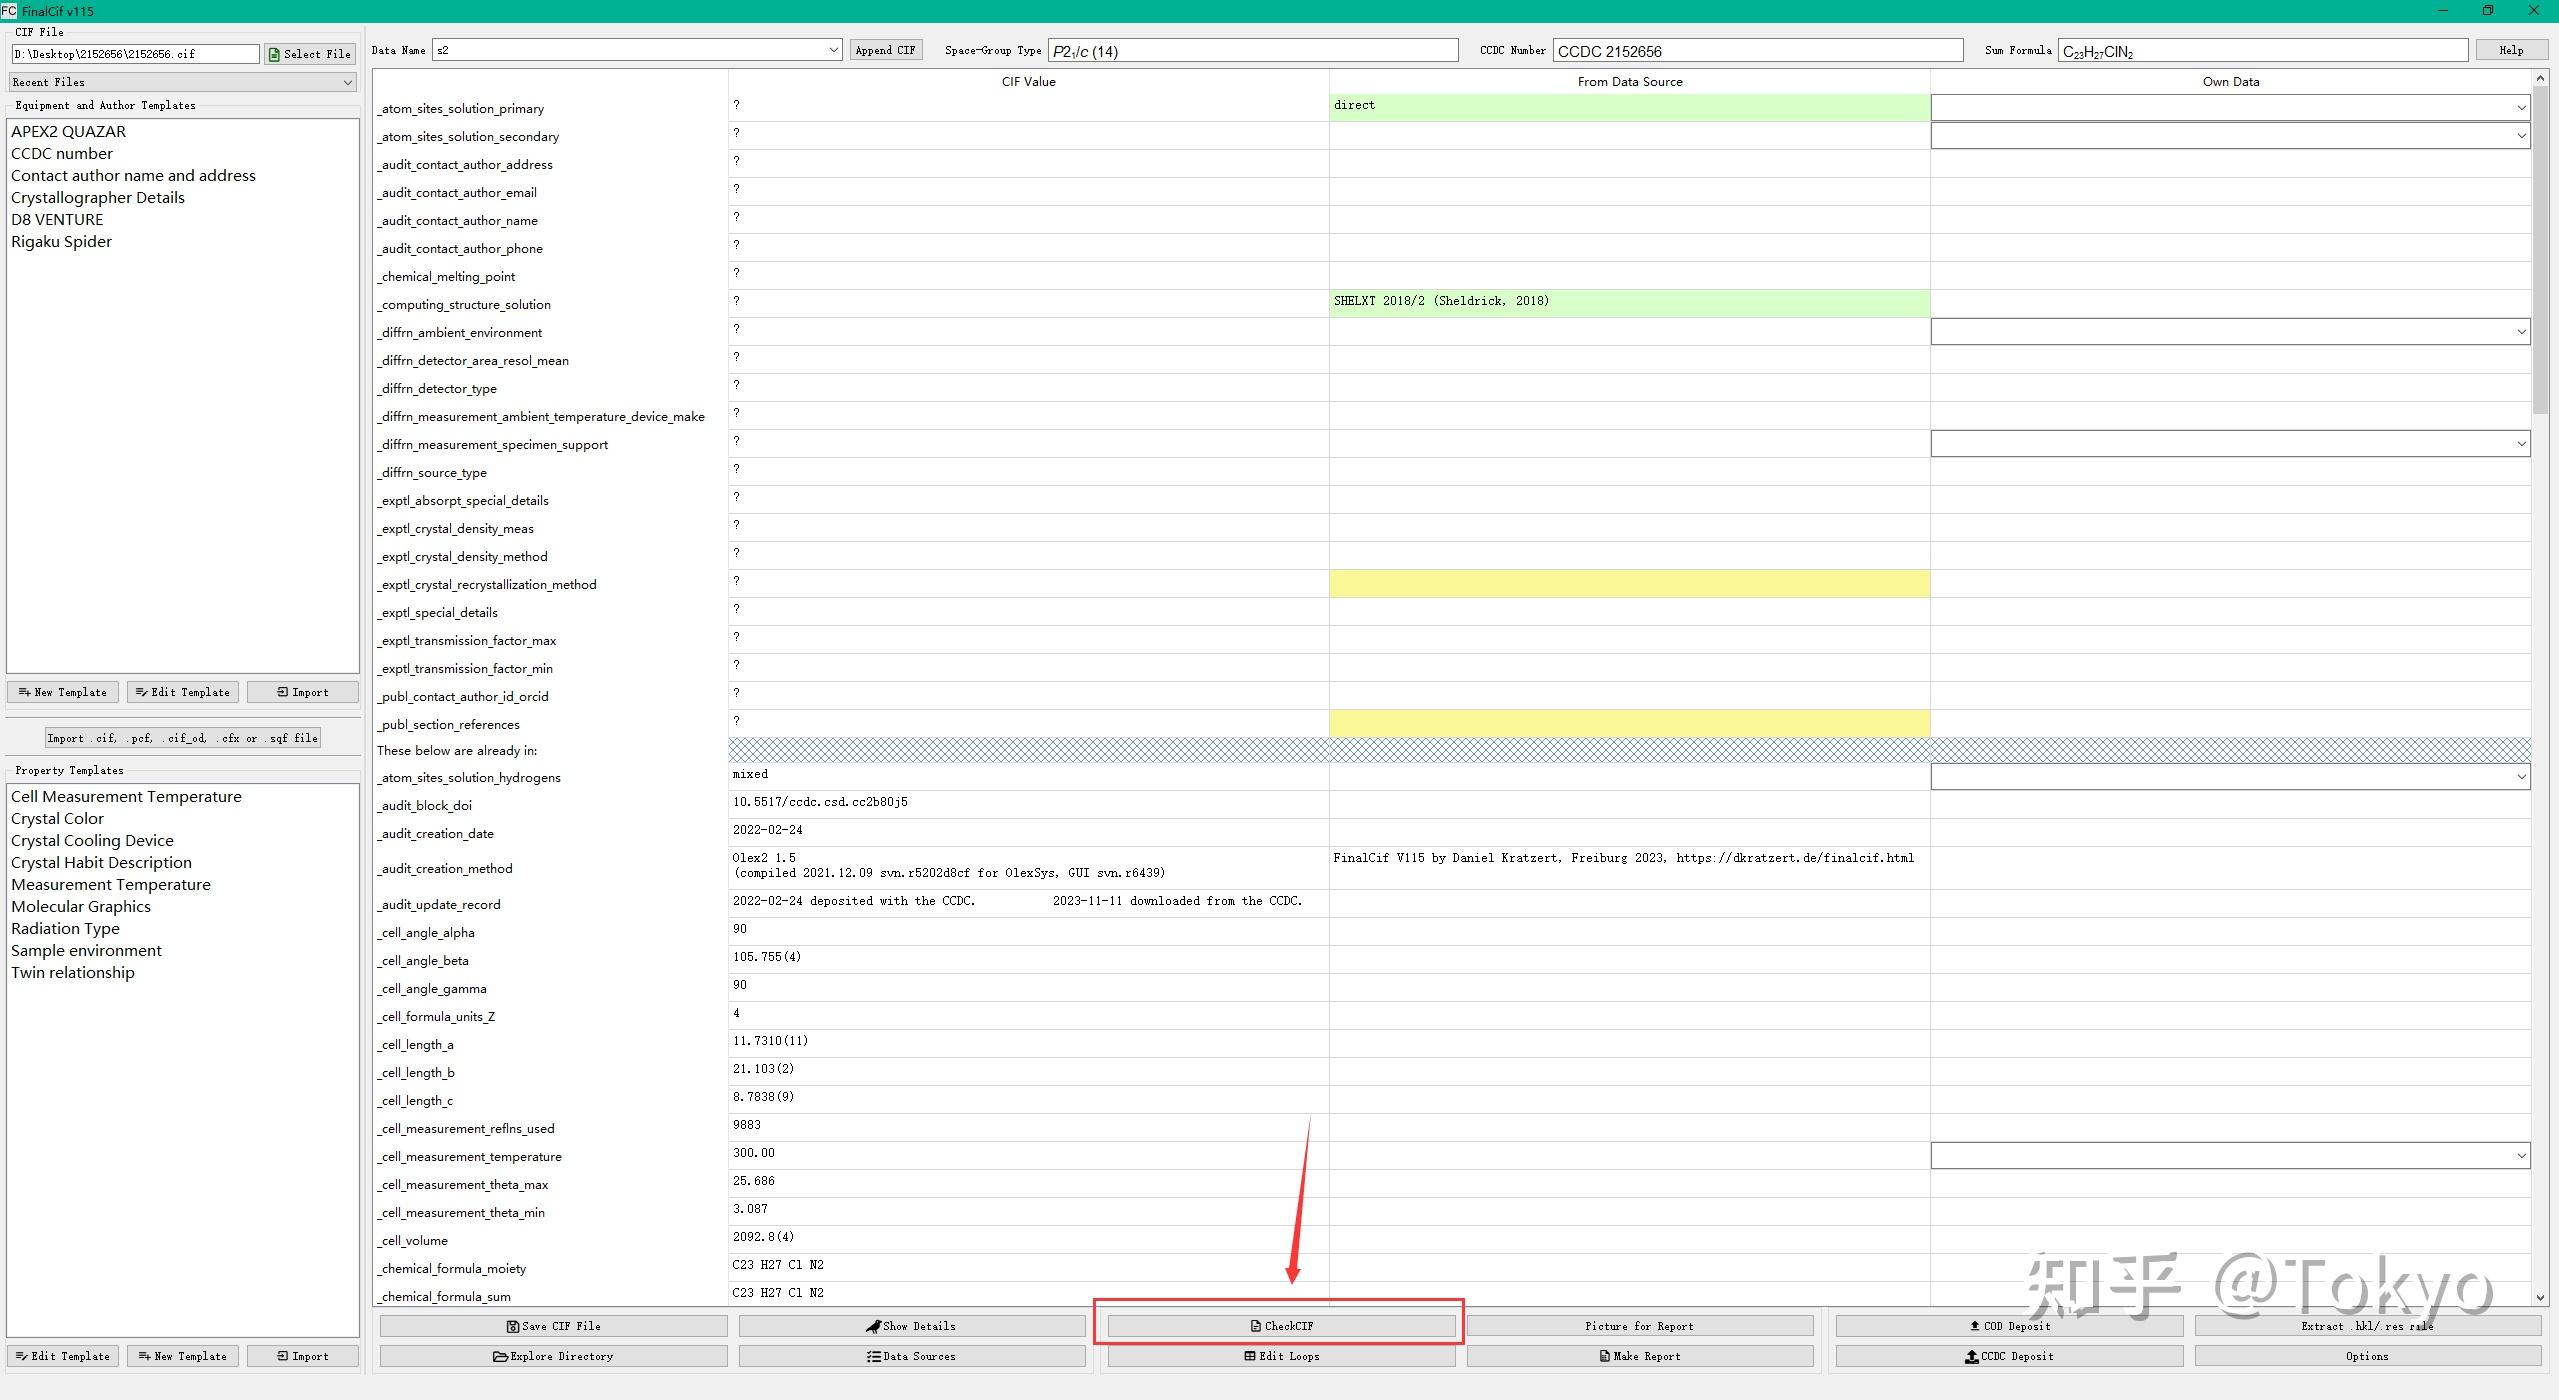Open the Data Name combo box
This screenshot has width=2559, height=1400.
(x=636, y=50)
